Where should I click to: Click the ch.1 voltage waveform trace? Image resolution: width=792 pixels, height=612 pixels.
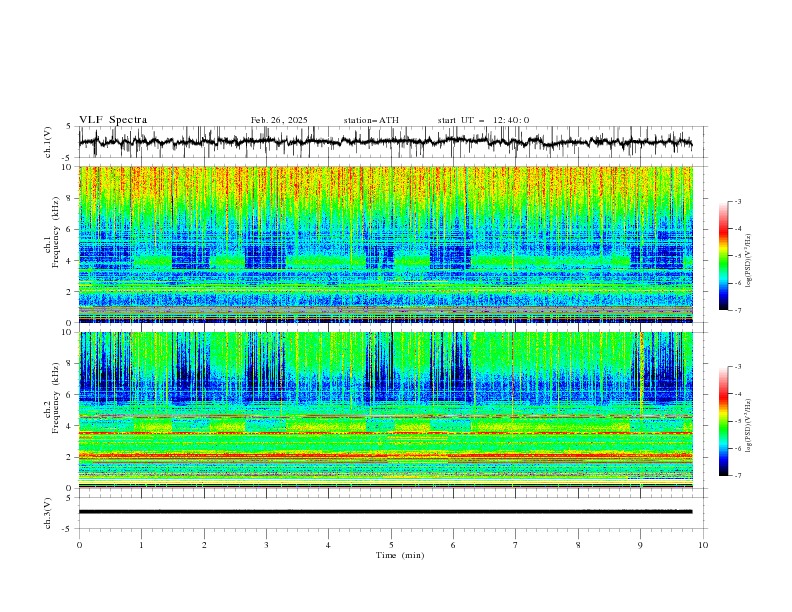(x=385, y=142)
